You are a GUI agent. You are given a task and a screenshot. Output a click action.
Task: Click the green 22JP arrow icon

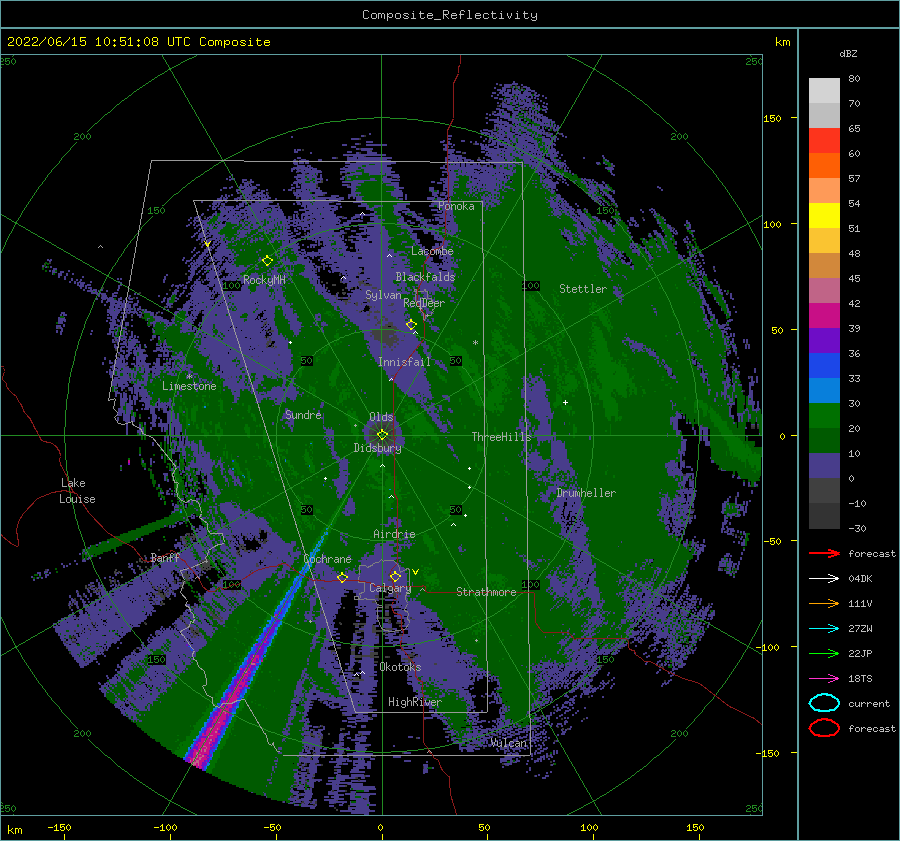[824, 653]
